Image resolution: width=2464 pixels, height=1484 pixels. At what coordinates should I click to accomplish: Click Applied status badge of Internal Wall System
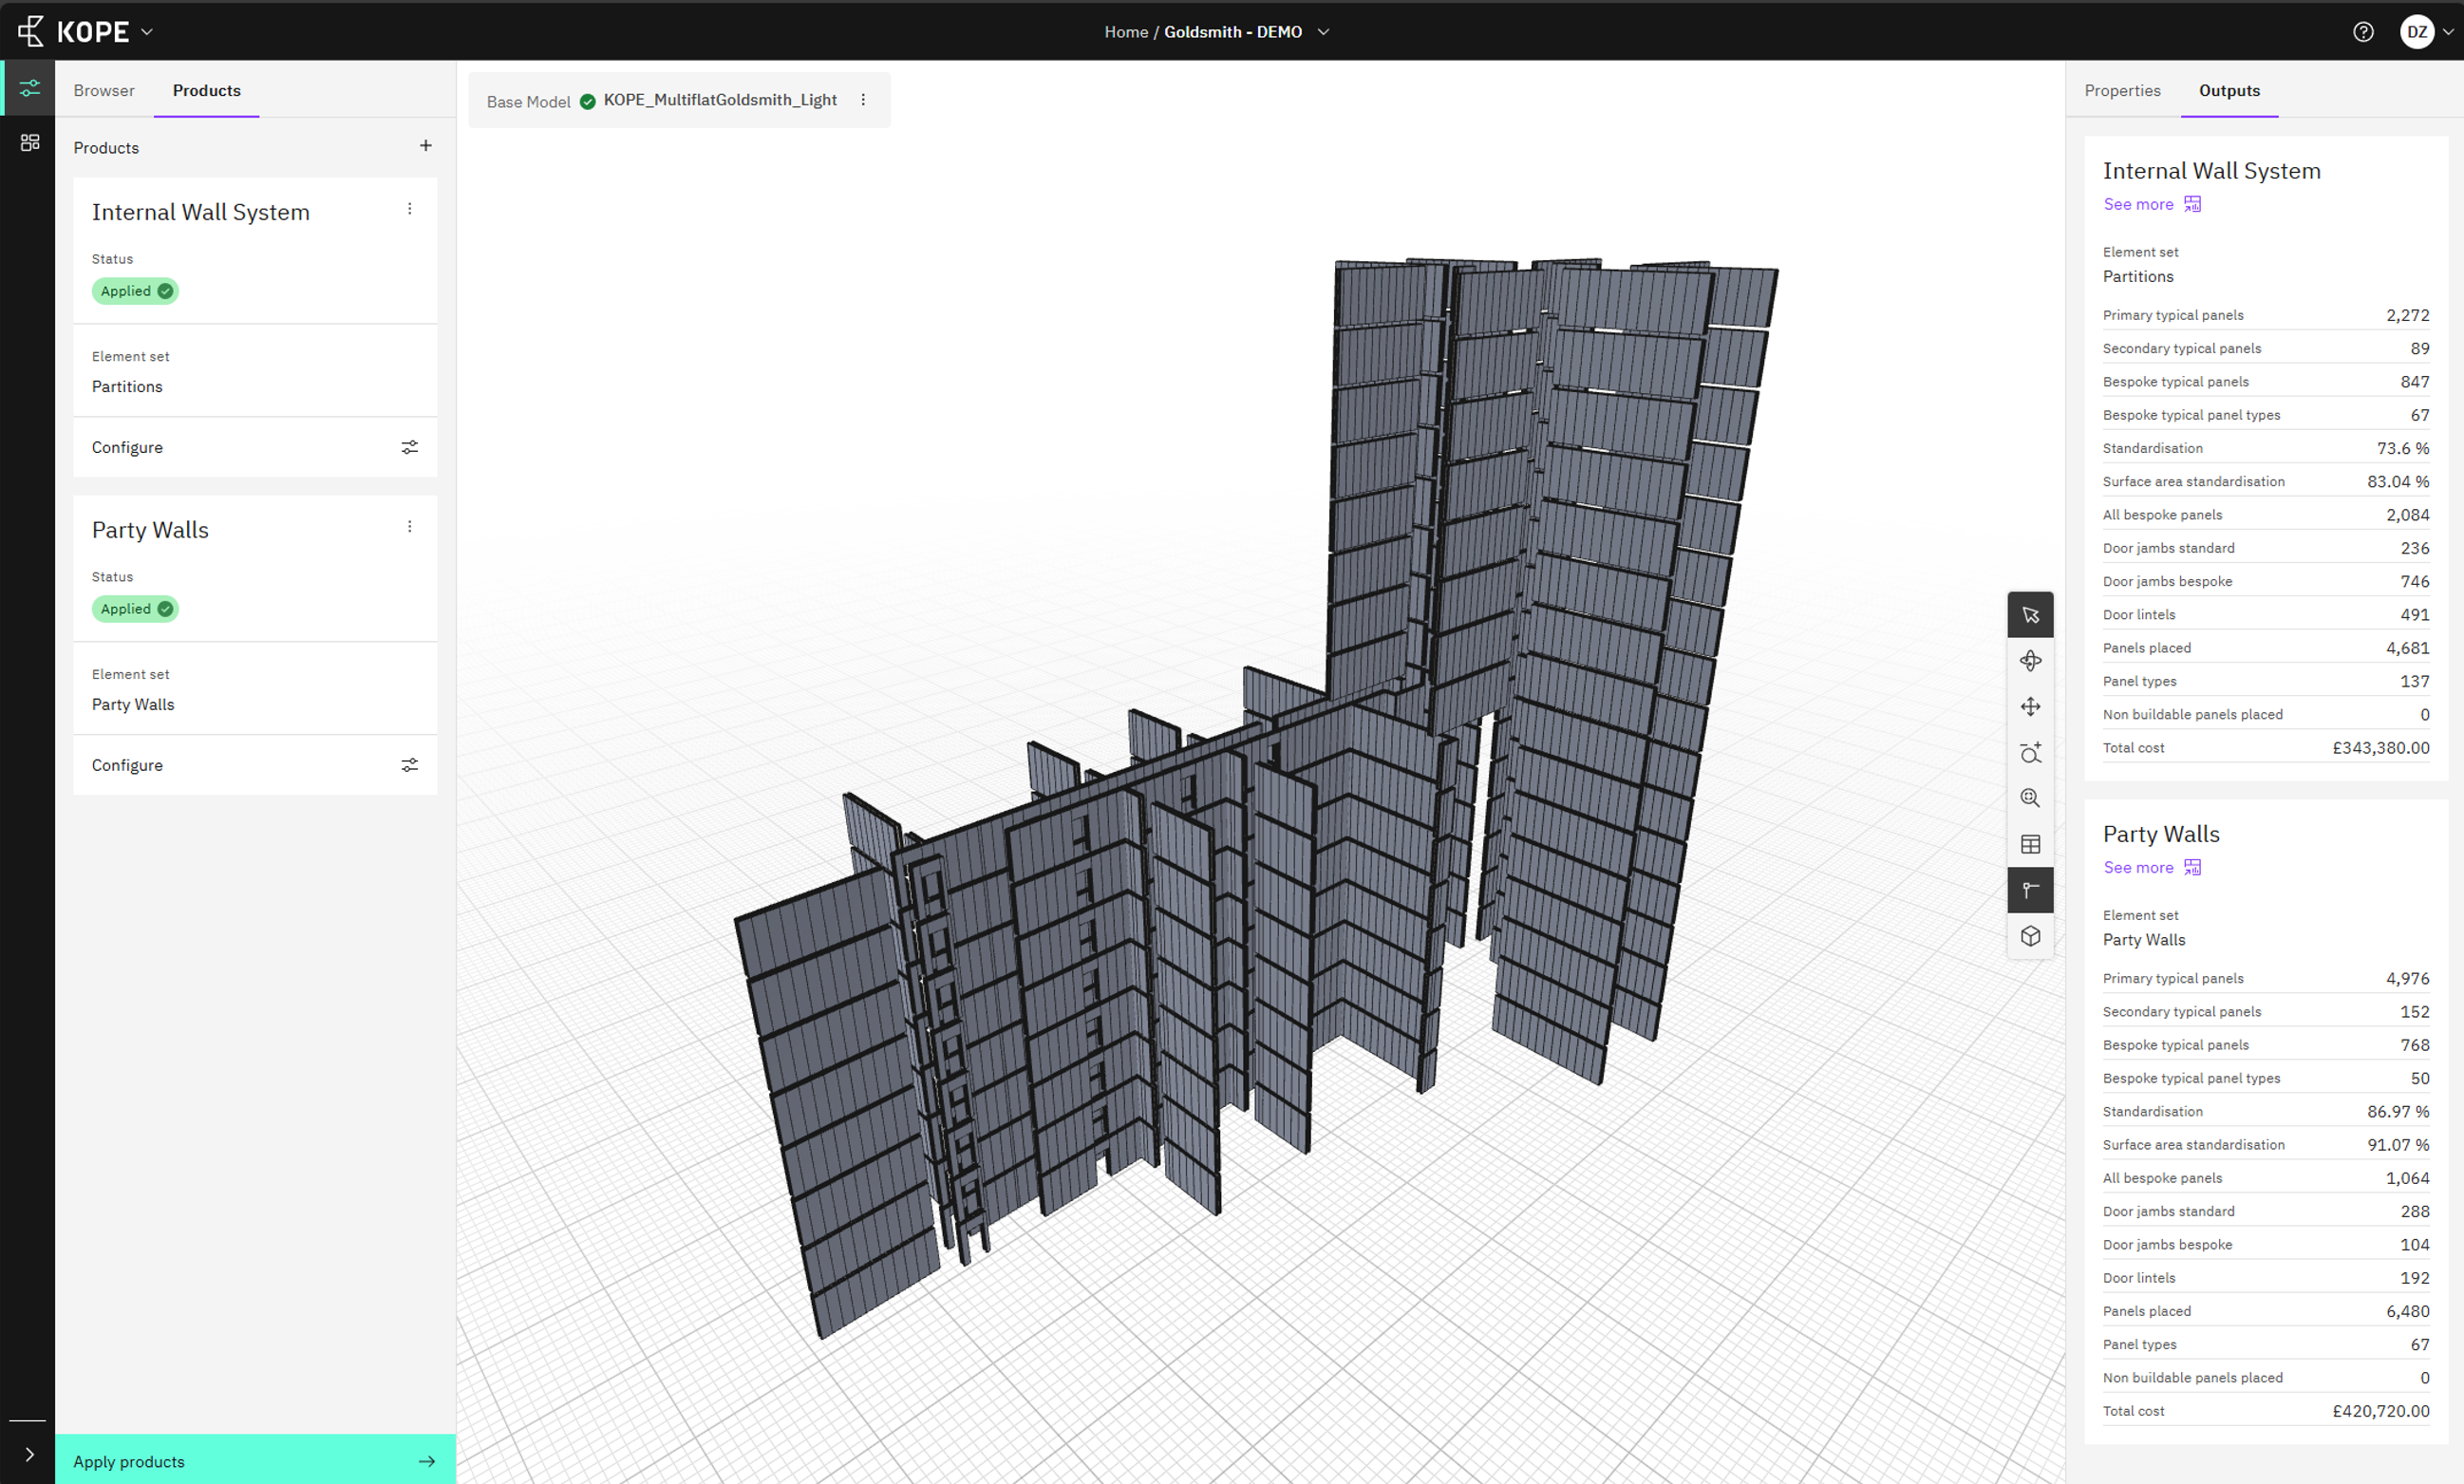(x=135, y=291)
